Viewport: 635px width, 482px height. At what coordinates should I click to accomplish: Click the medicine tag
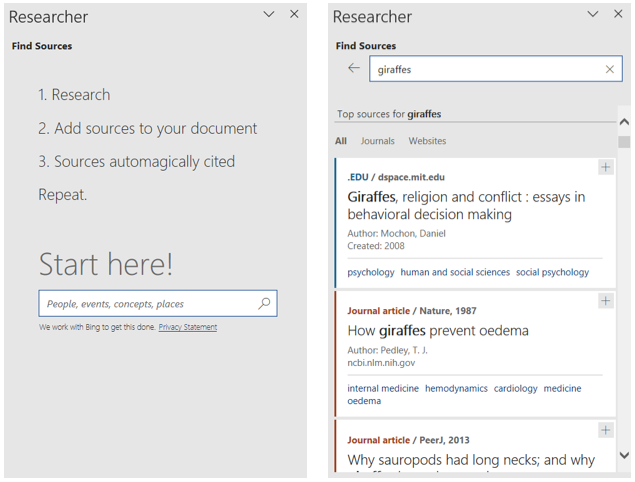pyautogui.click(x=562, y=388)
